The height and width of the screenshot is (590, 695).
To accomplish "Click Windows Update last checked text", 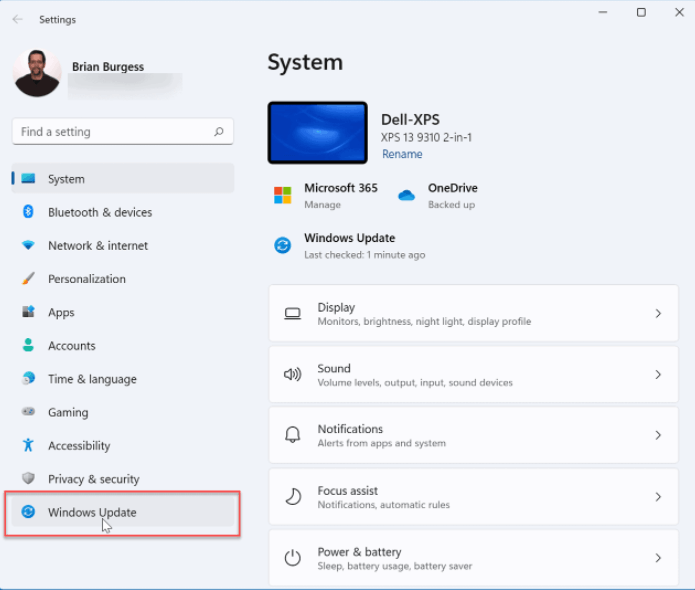I will (364, 255).
